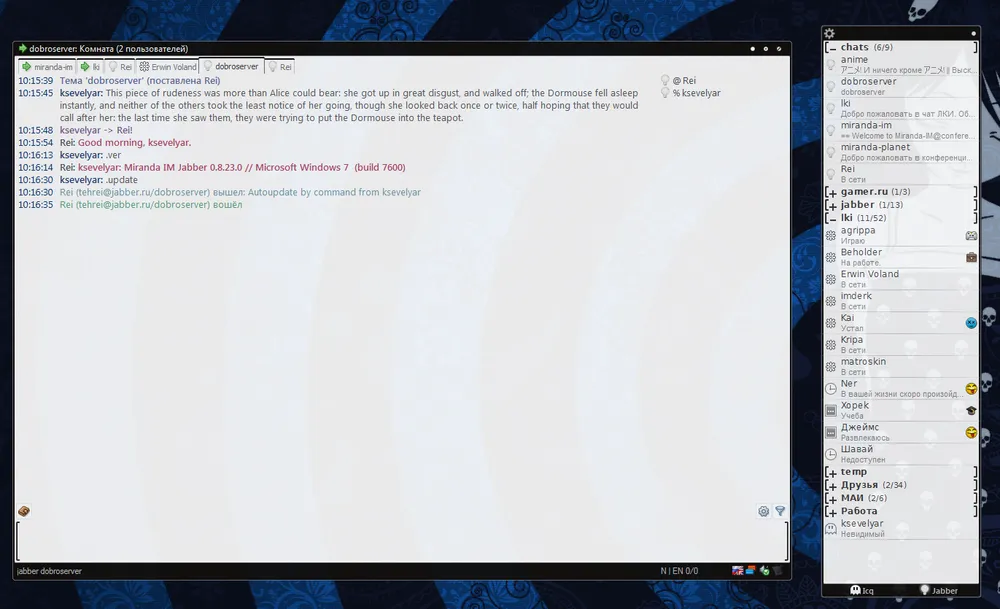Click the green arrow icon in chat title bar

click(x=22, y=48)
